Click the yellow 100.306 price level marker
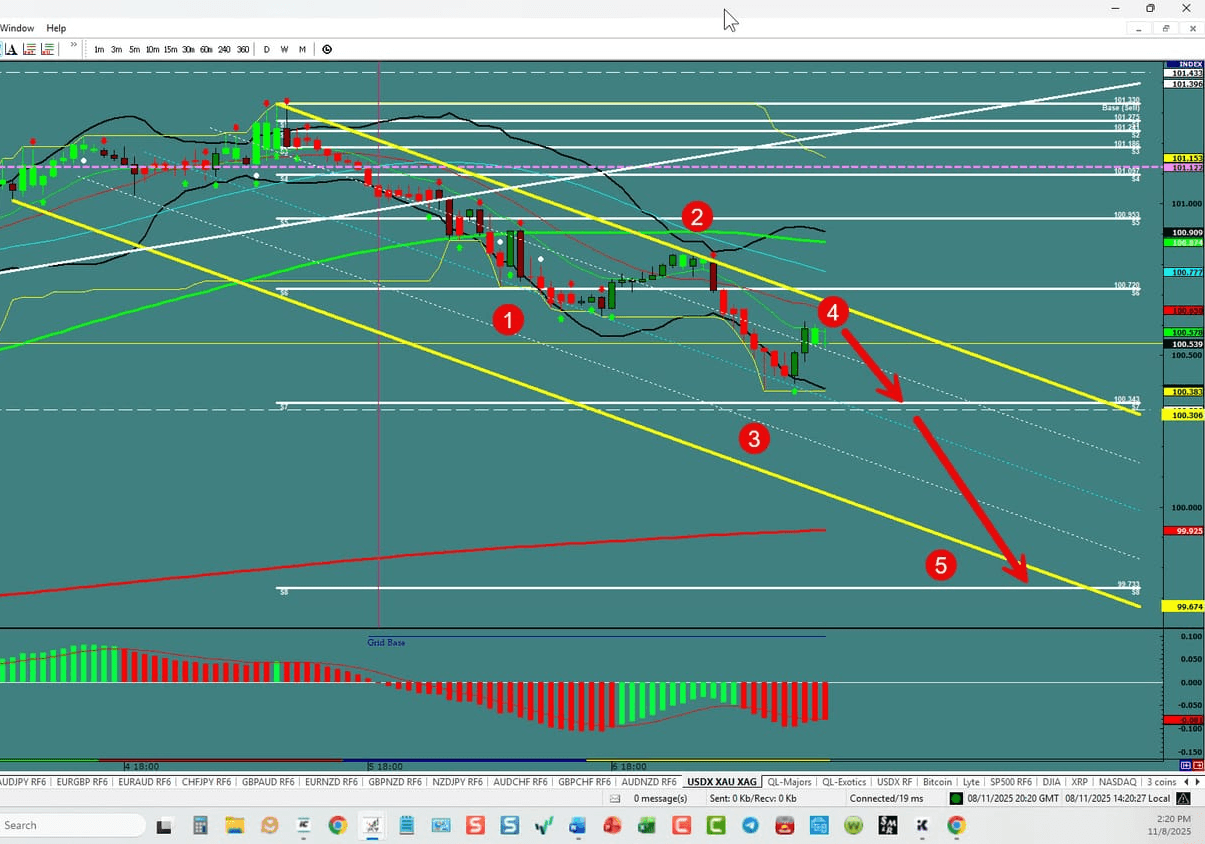The image size is (1205, 844). [x=1182, y=415]
